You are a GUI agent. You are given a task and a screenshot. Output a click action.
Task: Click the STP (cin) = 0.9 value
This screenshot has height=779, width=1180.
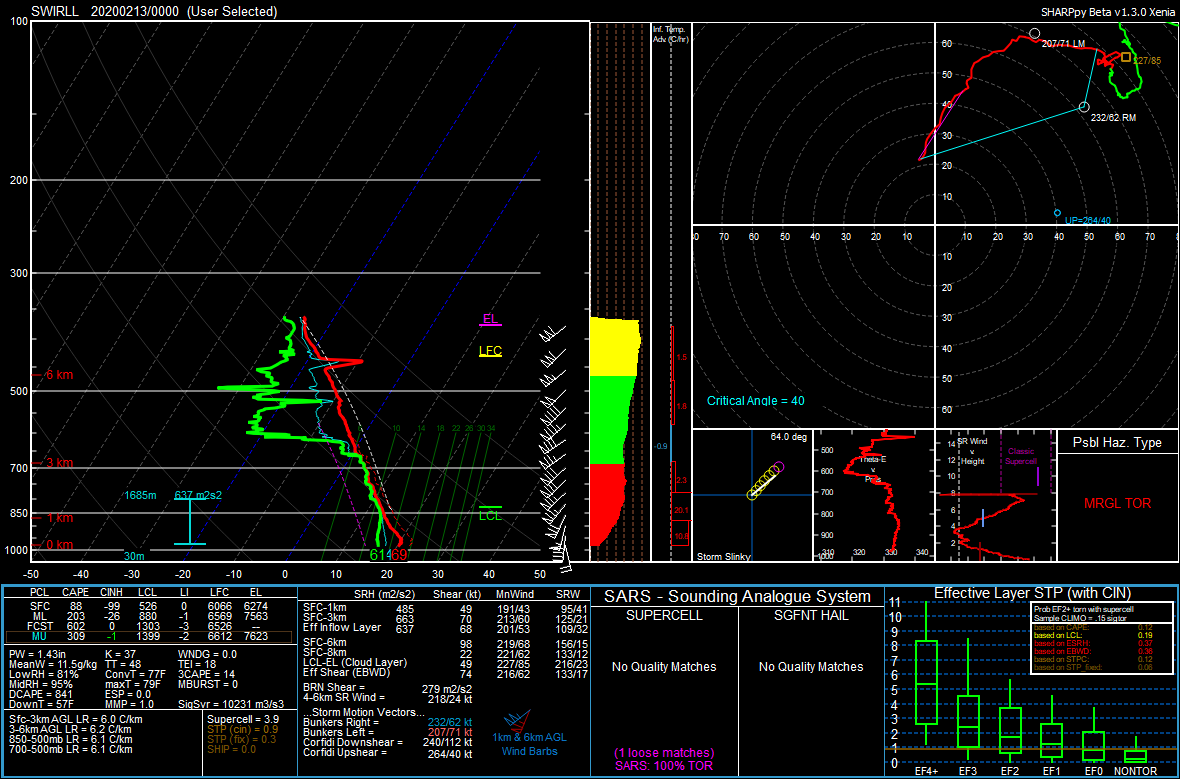pos(242,729)
